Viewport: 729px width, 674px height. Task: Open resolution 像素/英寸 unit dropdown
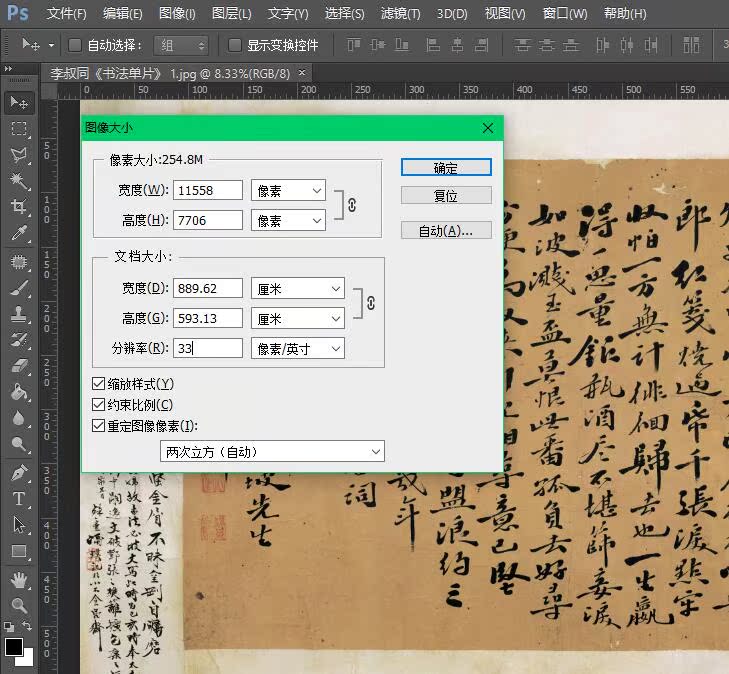tap(298, 348)
